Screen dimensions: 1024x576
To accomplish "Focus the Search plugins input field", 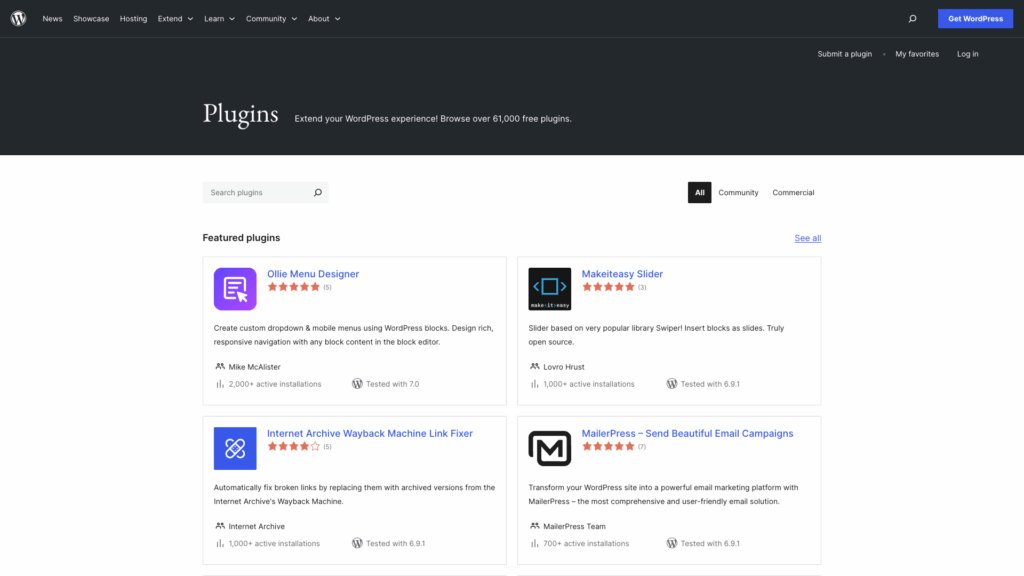I will pyautogui.click(x=256, y=193).
